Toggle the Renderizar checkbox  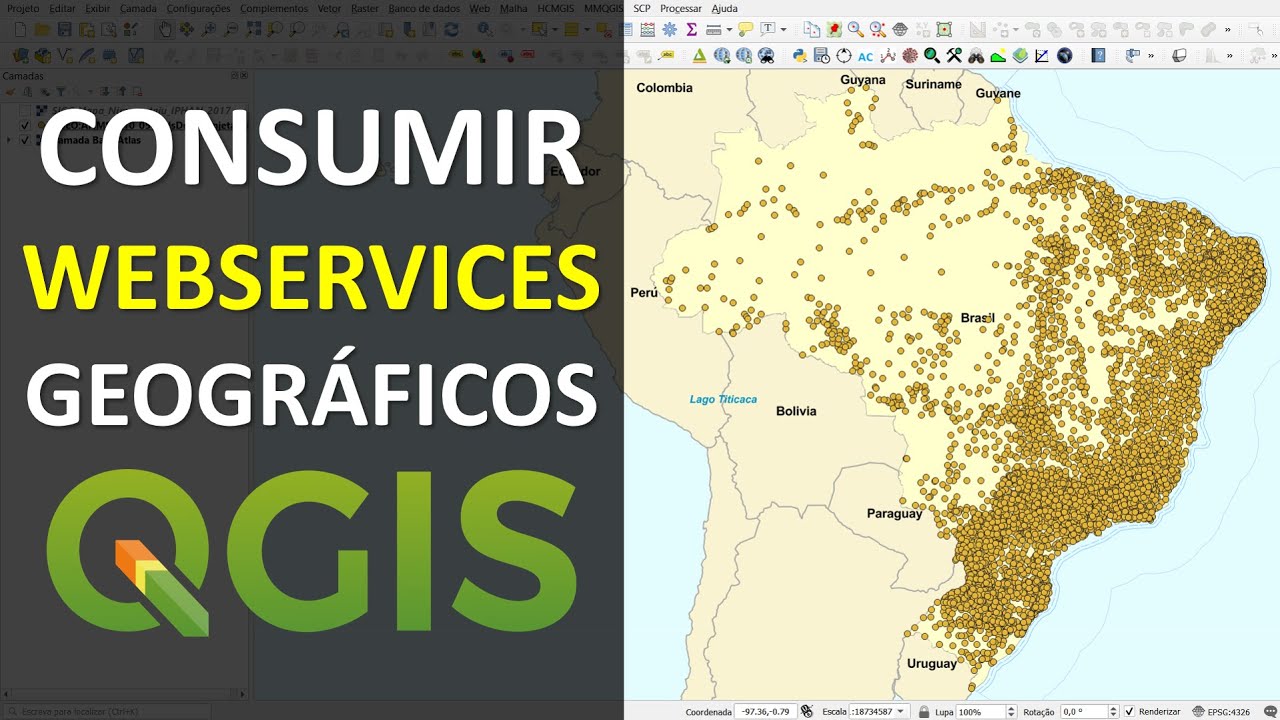[x=1129, y=711]
